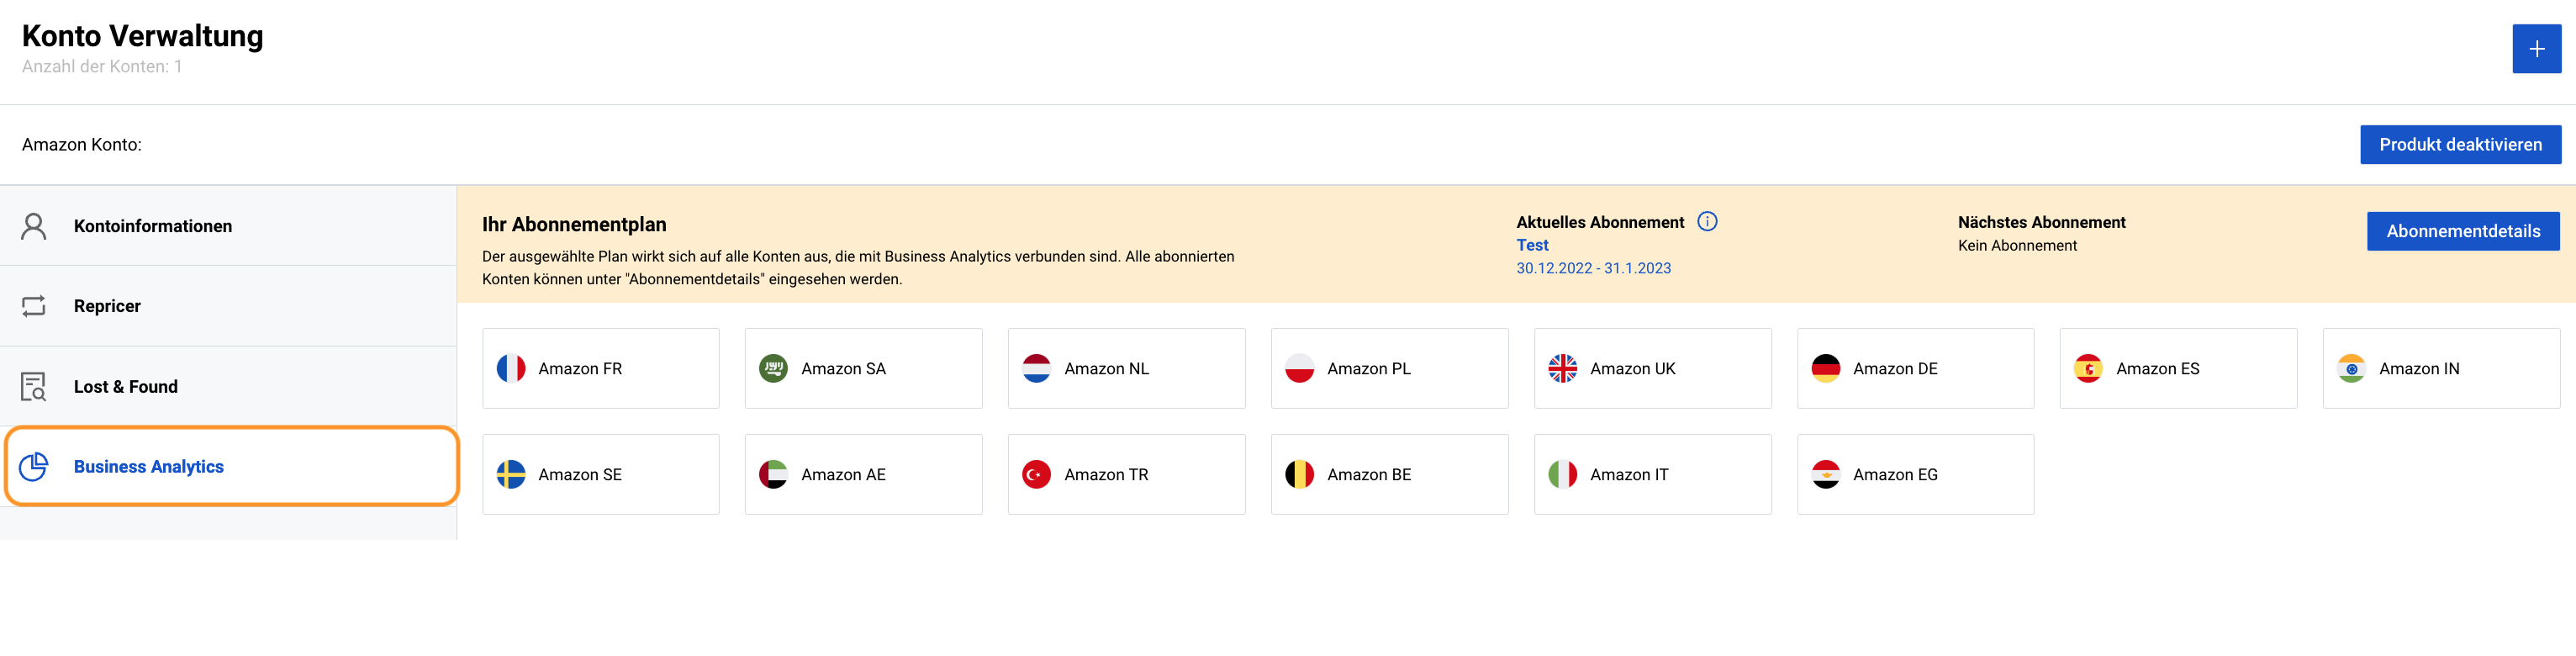Click the Test subscription link
Screen dimensions: 2576x656
pos(1532,245)
